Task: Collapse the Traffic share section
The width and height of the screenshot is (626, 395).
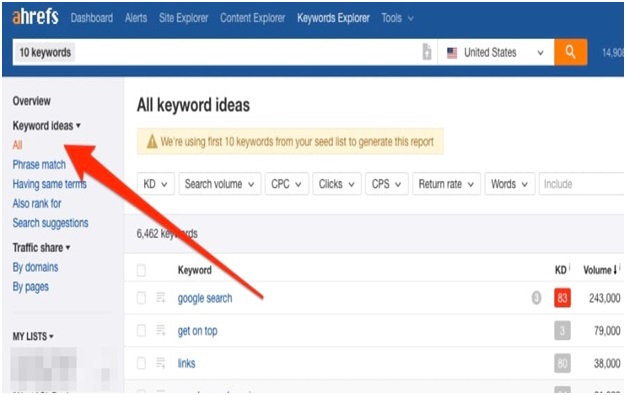Action: (x=42, y=247)
